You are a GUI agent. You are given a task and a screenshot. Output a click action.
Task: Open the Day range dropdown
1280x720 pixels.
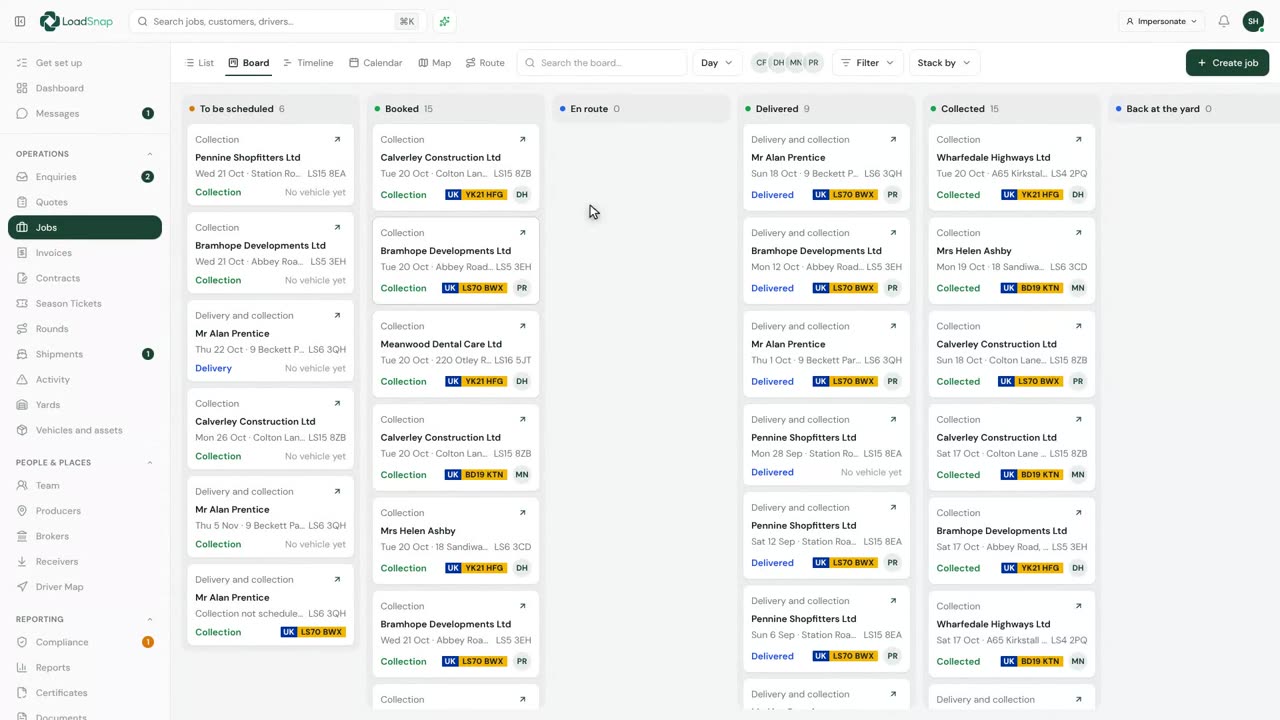pyautogui.click(x=717, y=62)
